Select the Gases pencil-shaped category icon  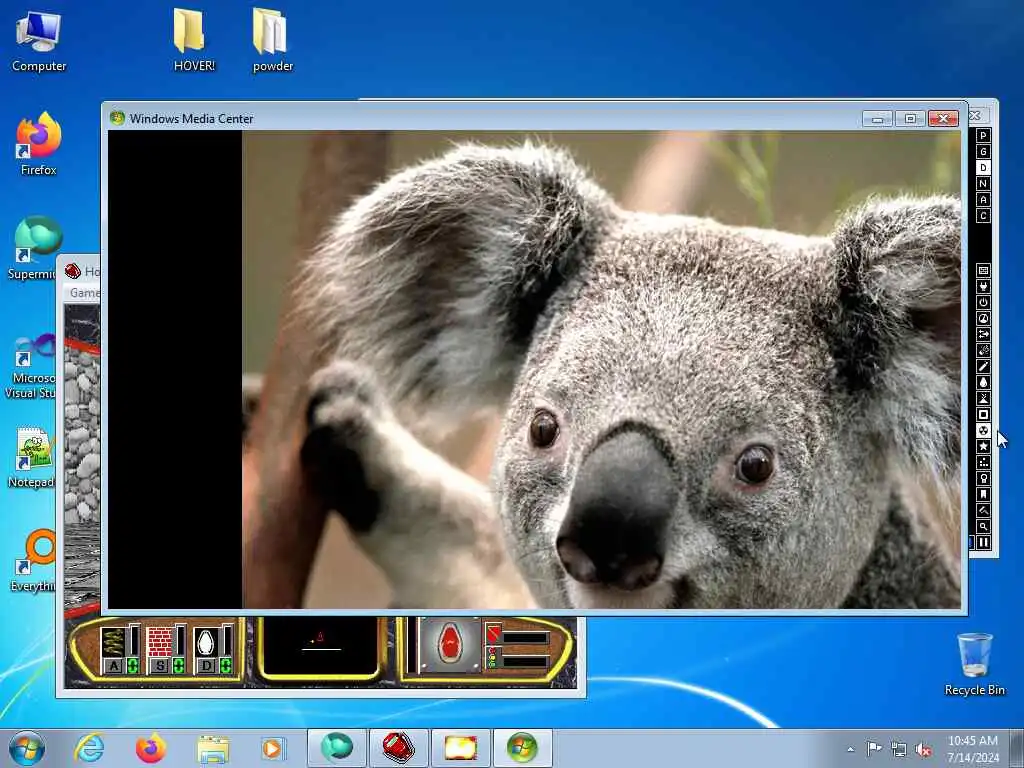(983, 366)
